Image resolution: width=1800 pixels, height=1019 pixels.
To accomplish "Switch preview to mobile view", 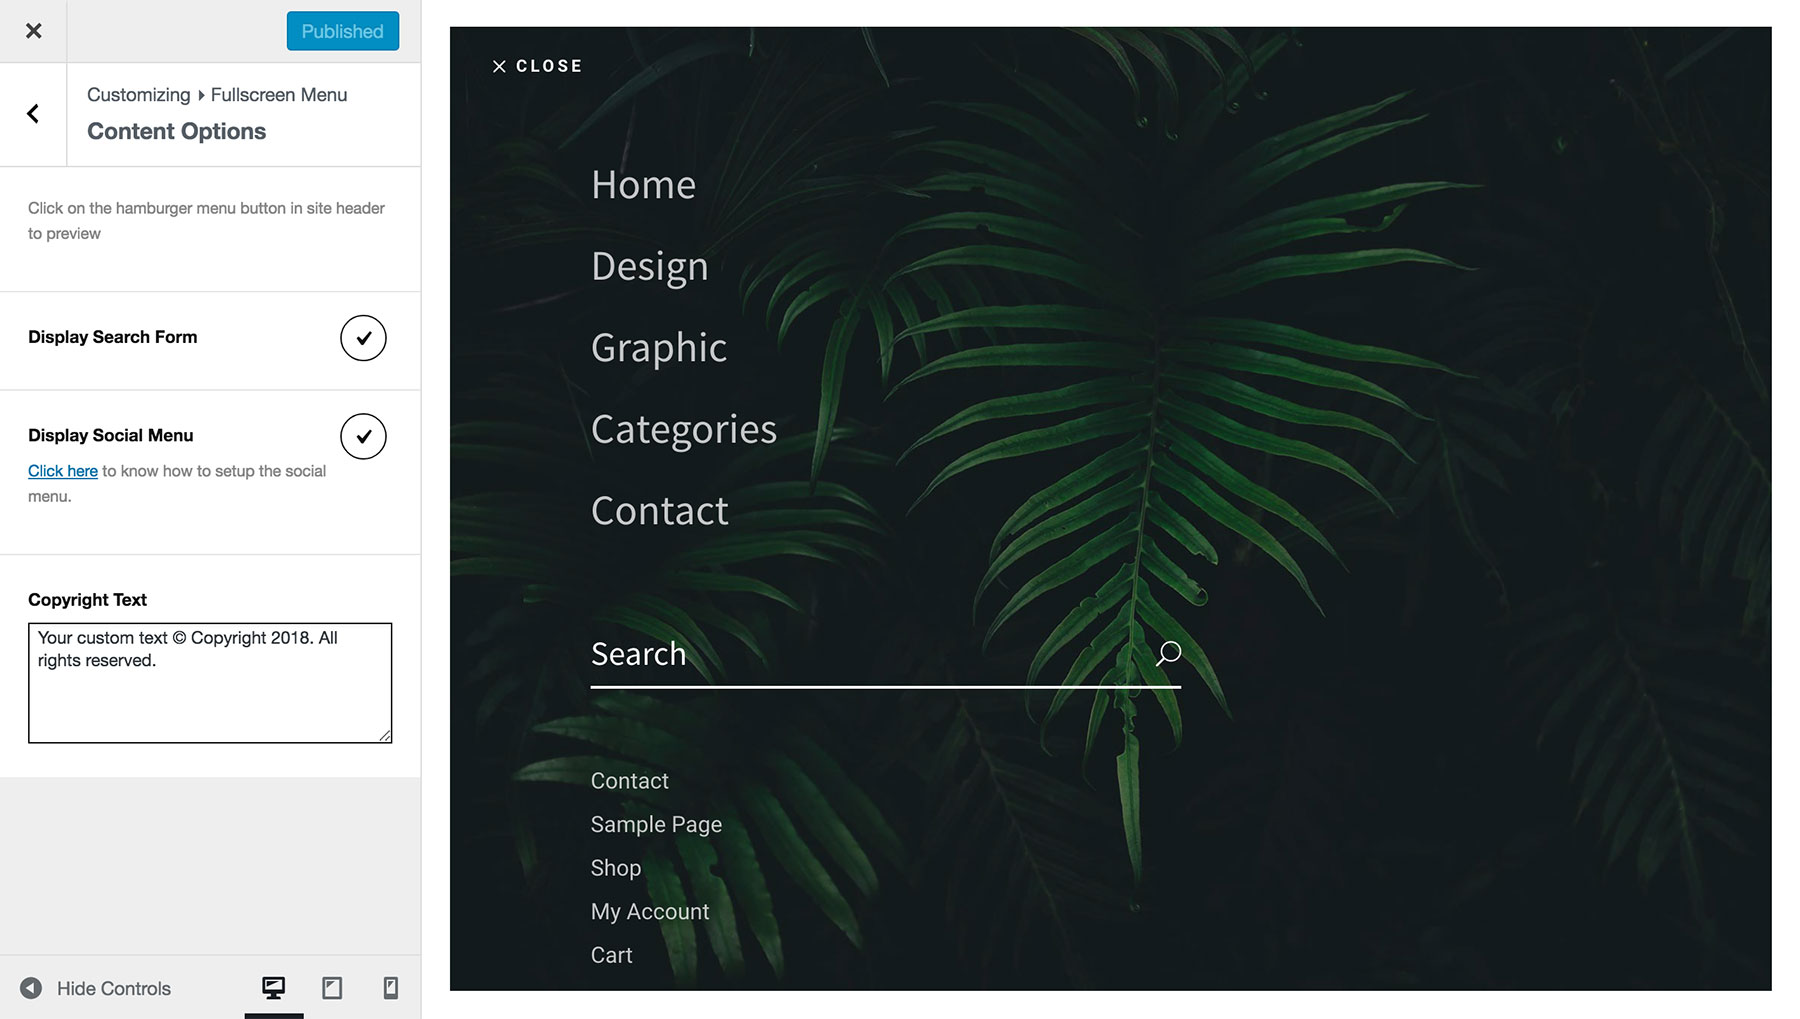I will pyautogui.click(x=389, y=988).
